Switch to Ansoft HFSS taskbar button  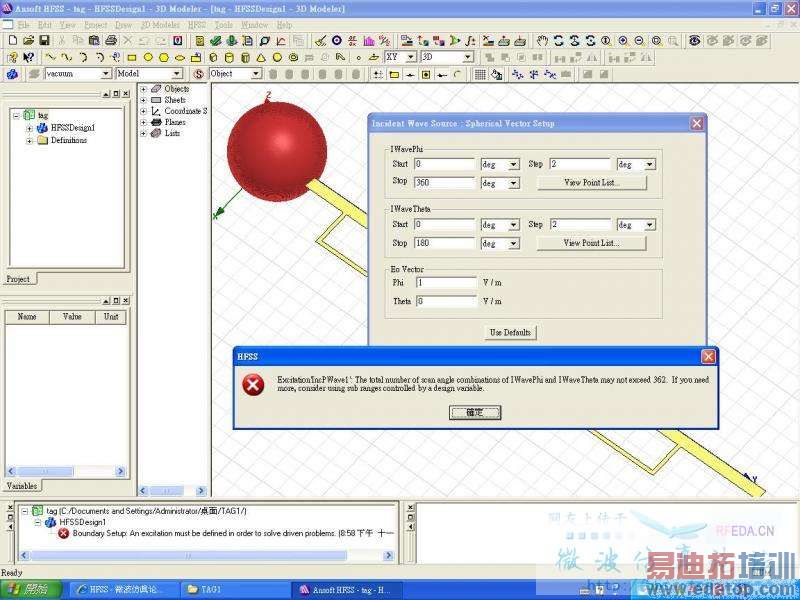347,590
